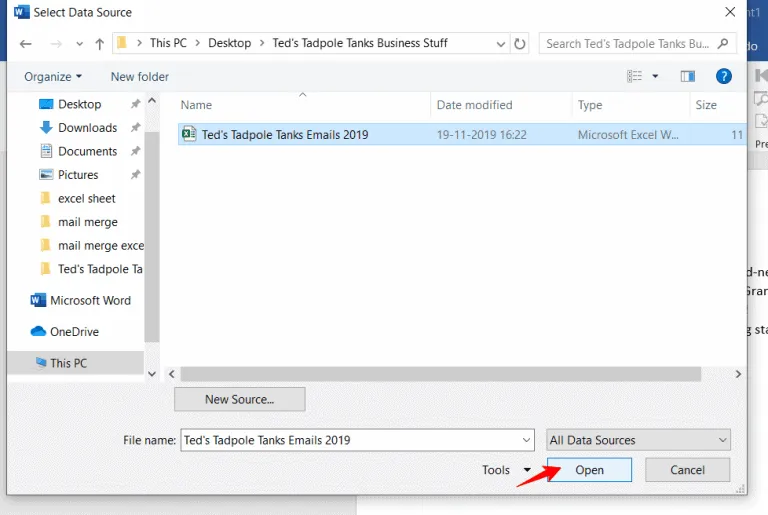Click the search magnifier icon

[x=722, y=44]
